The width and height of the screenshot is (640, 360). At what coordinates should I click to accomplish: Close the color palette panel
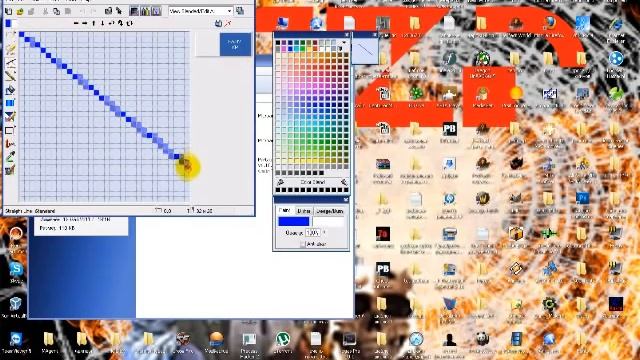pyautogui.click(x=347, y=35)
